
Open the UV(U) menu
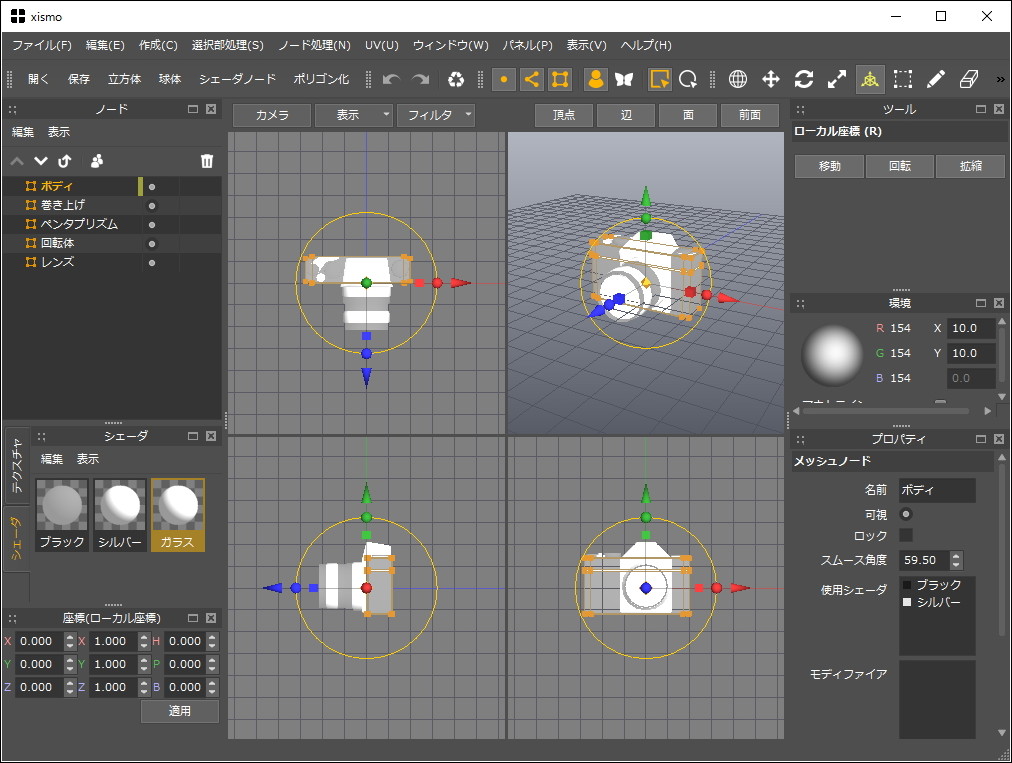click(381, 45)
